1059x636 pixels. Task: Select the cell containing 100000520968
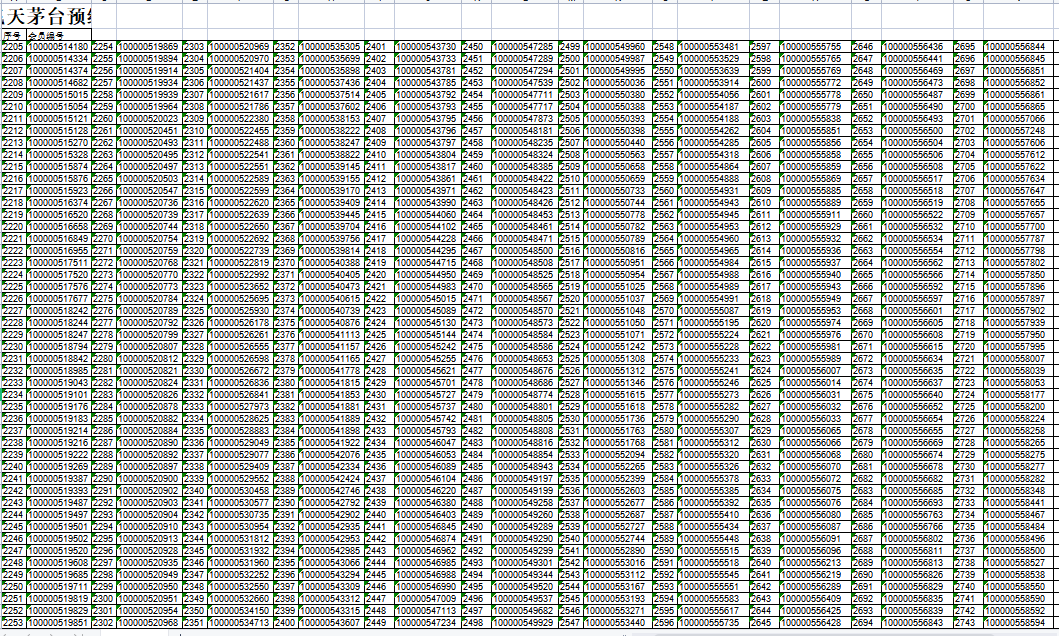pyautogui.click(x=149, y=622)
